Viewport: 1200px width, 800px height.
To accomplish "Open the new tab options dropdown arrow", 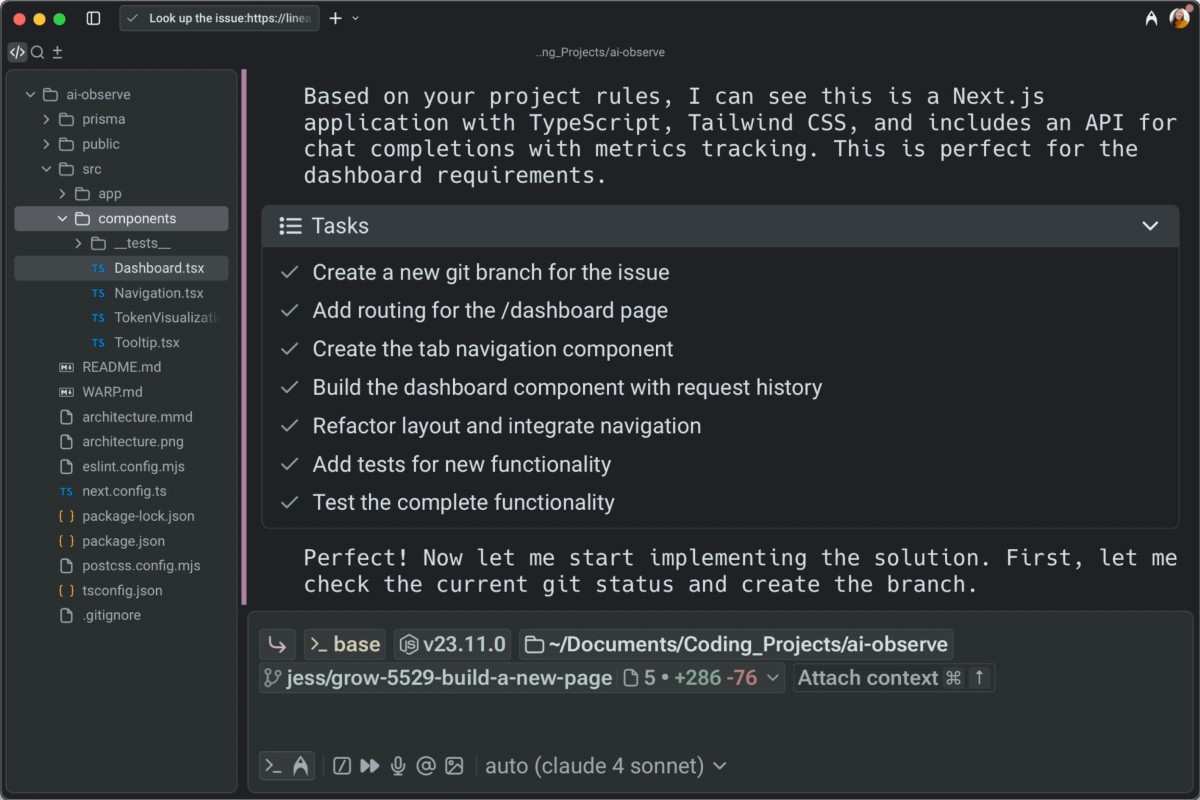I will [356, 18].
